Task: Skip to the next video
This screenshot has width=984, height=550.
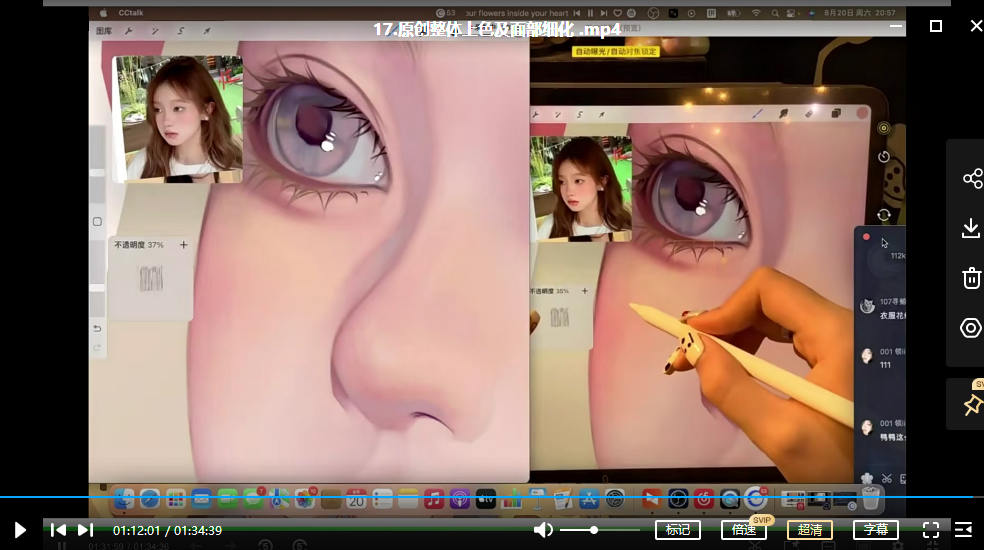Action: [x=85, y=530]
